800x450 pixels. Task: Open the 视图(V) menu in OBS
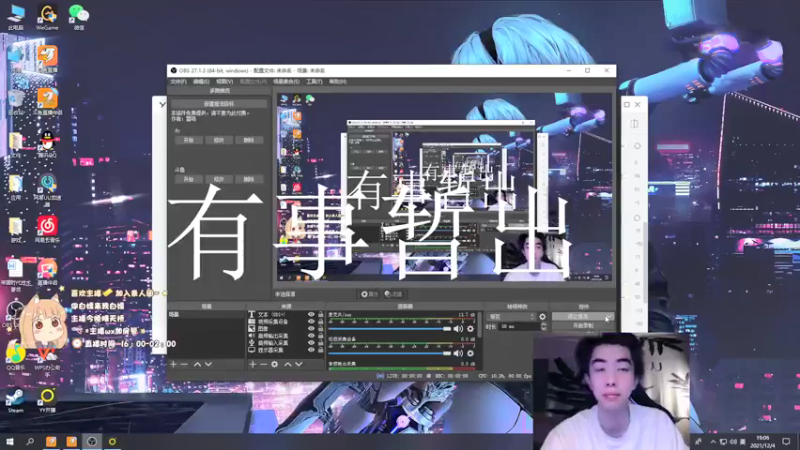coord(224,82)
